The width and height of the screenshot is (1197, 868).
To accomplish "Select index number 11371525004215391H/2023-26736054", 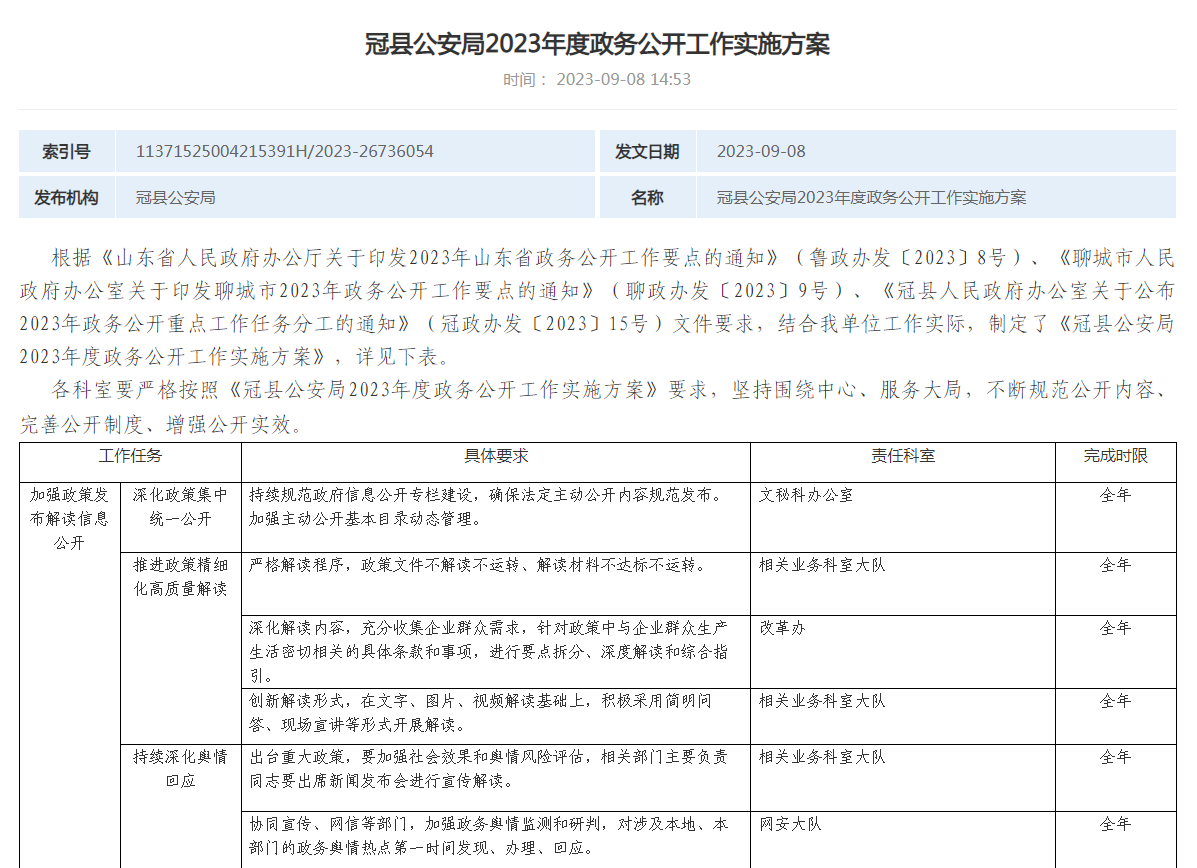I will [285, 151].
